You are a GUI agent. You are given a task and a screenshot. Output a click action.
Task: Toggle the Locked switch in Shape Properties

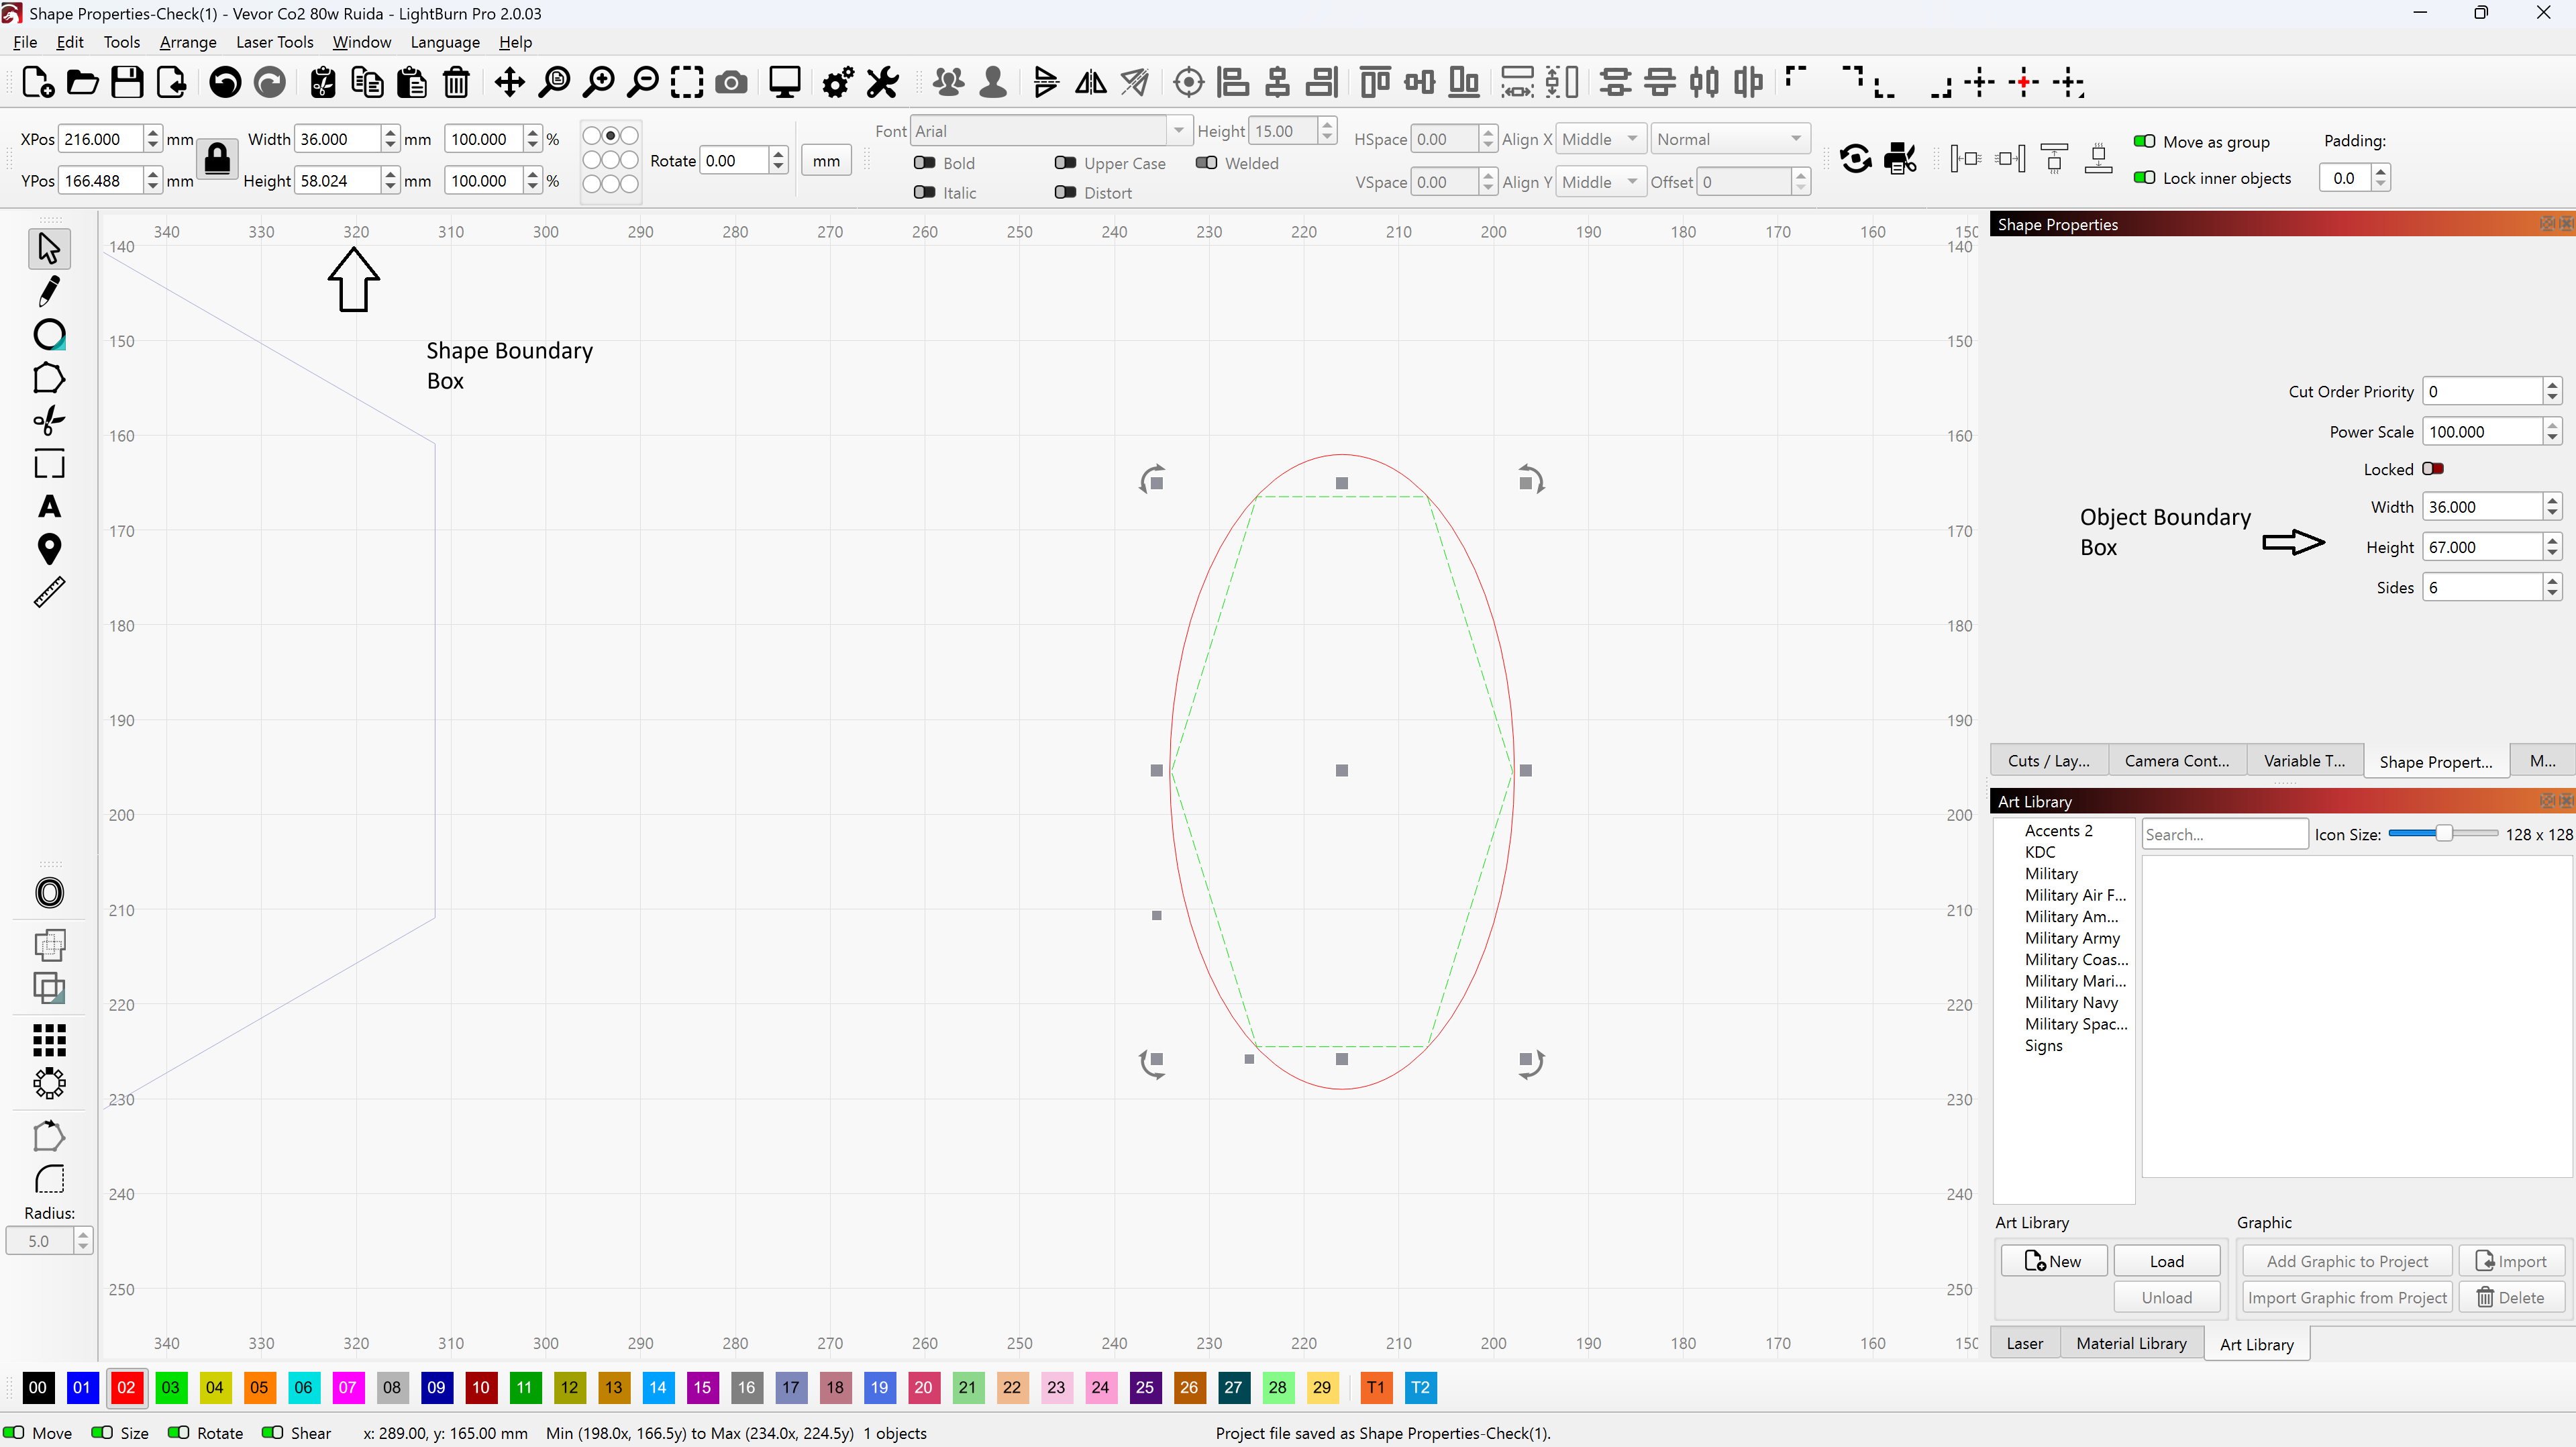[2433, 469]
